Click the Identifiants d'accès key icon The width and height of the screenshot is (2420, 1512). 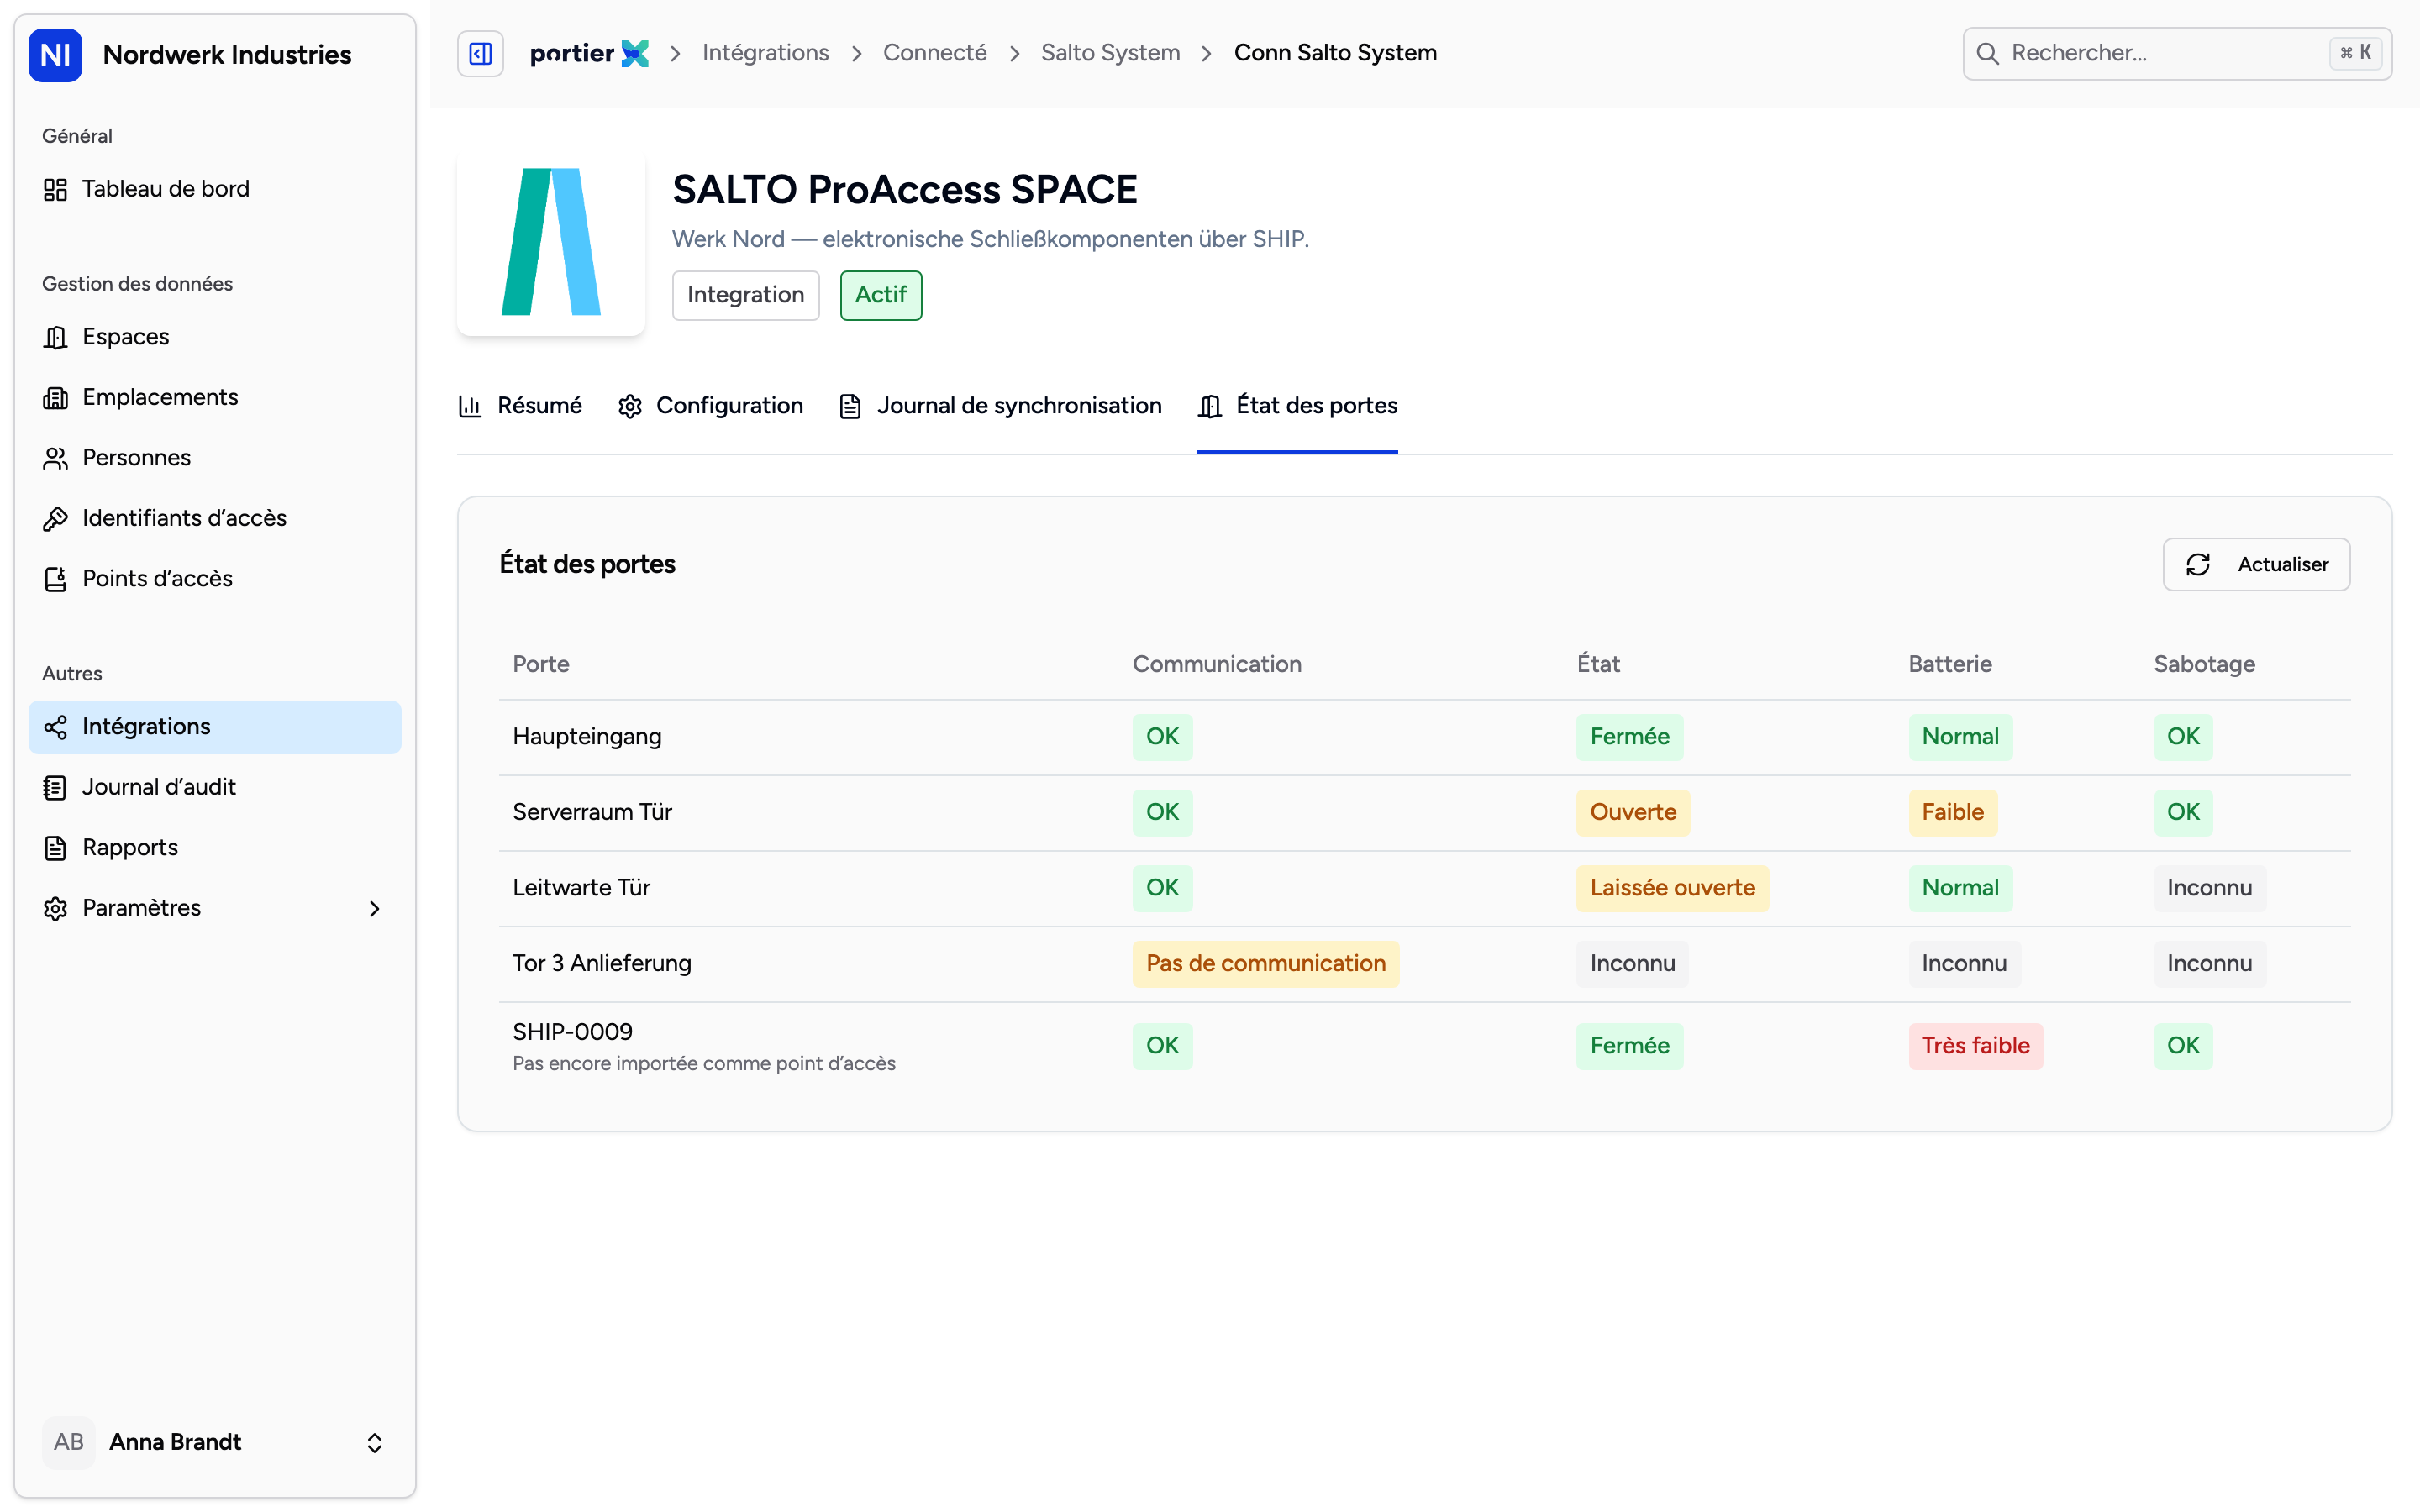pos(55,519)
